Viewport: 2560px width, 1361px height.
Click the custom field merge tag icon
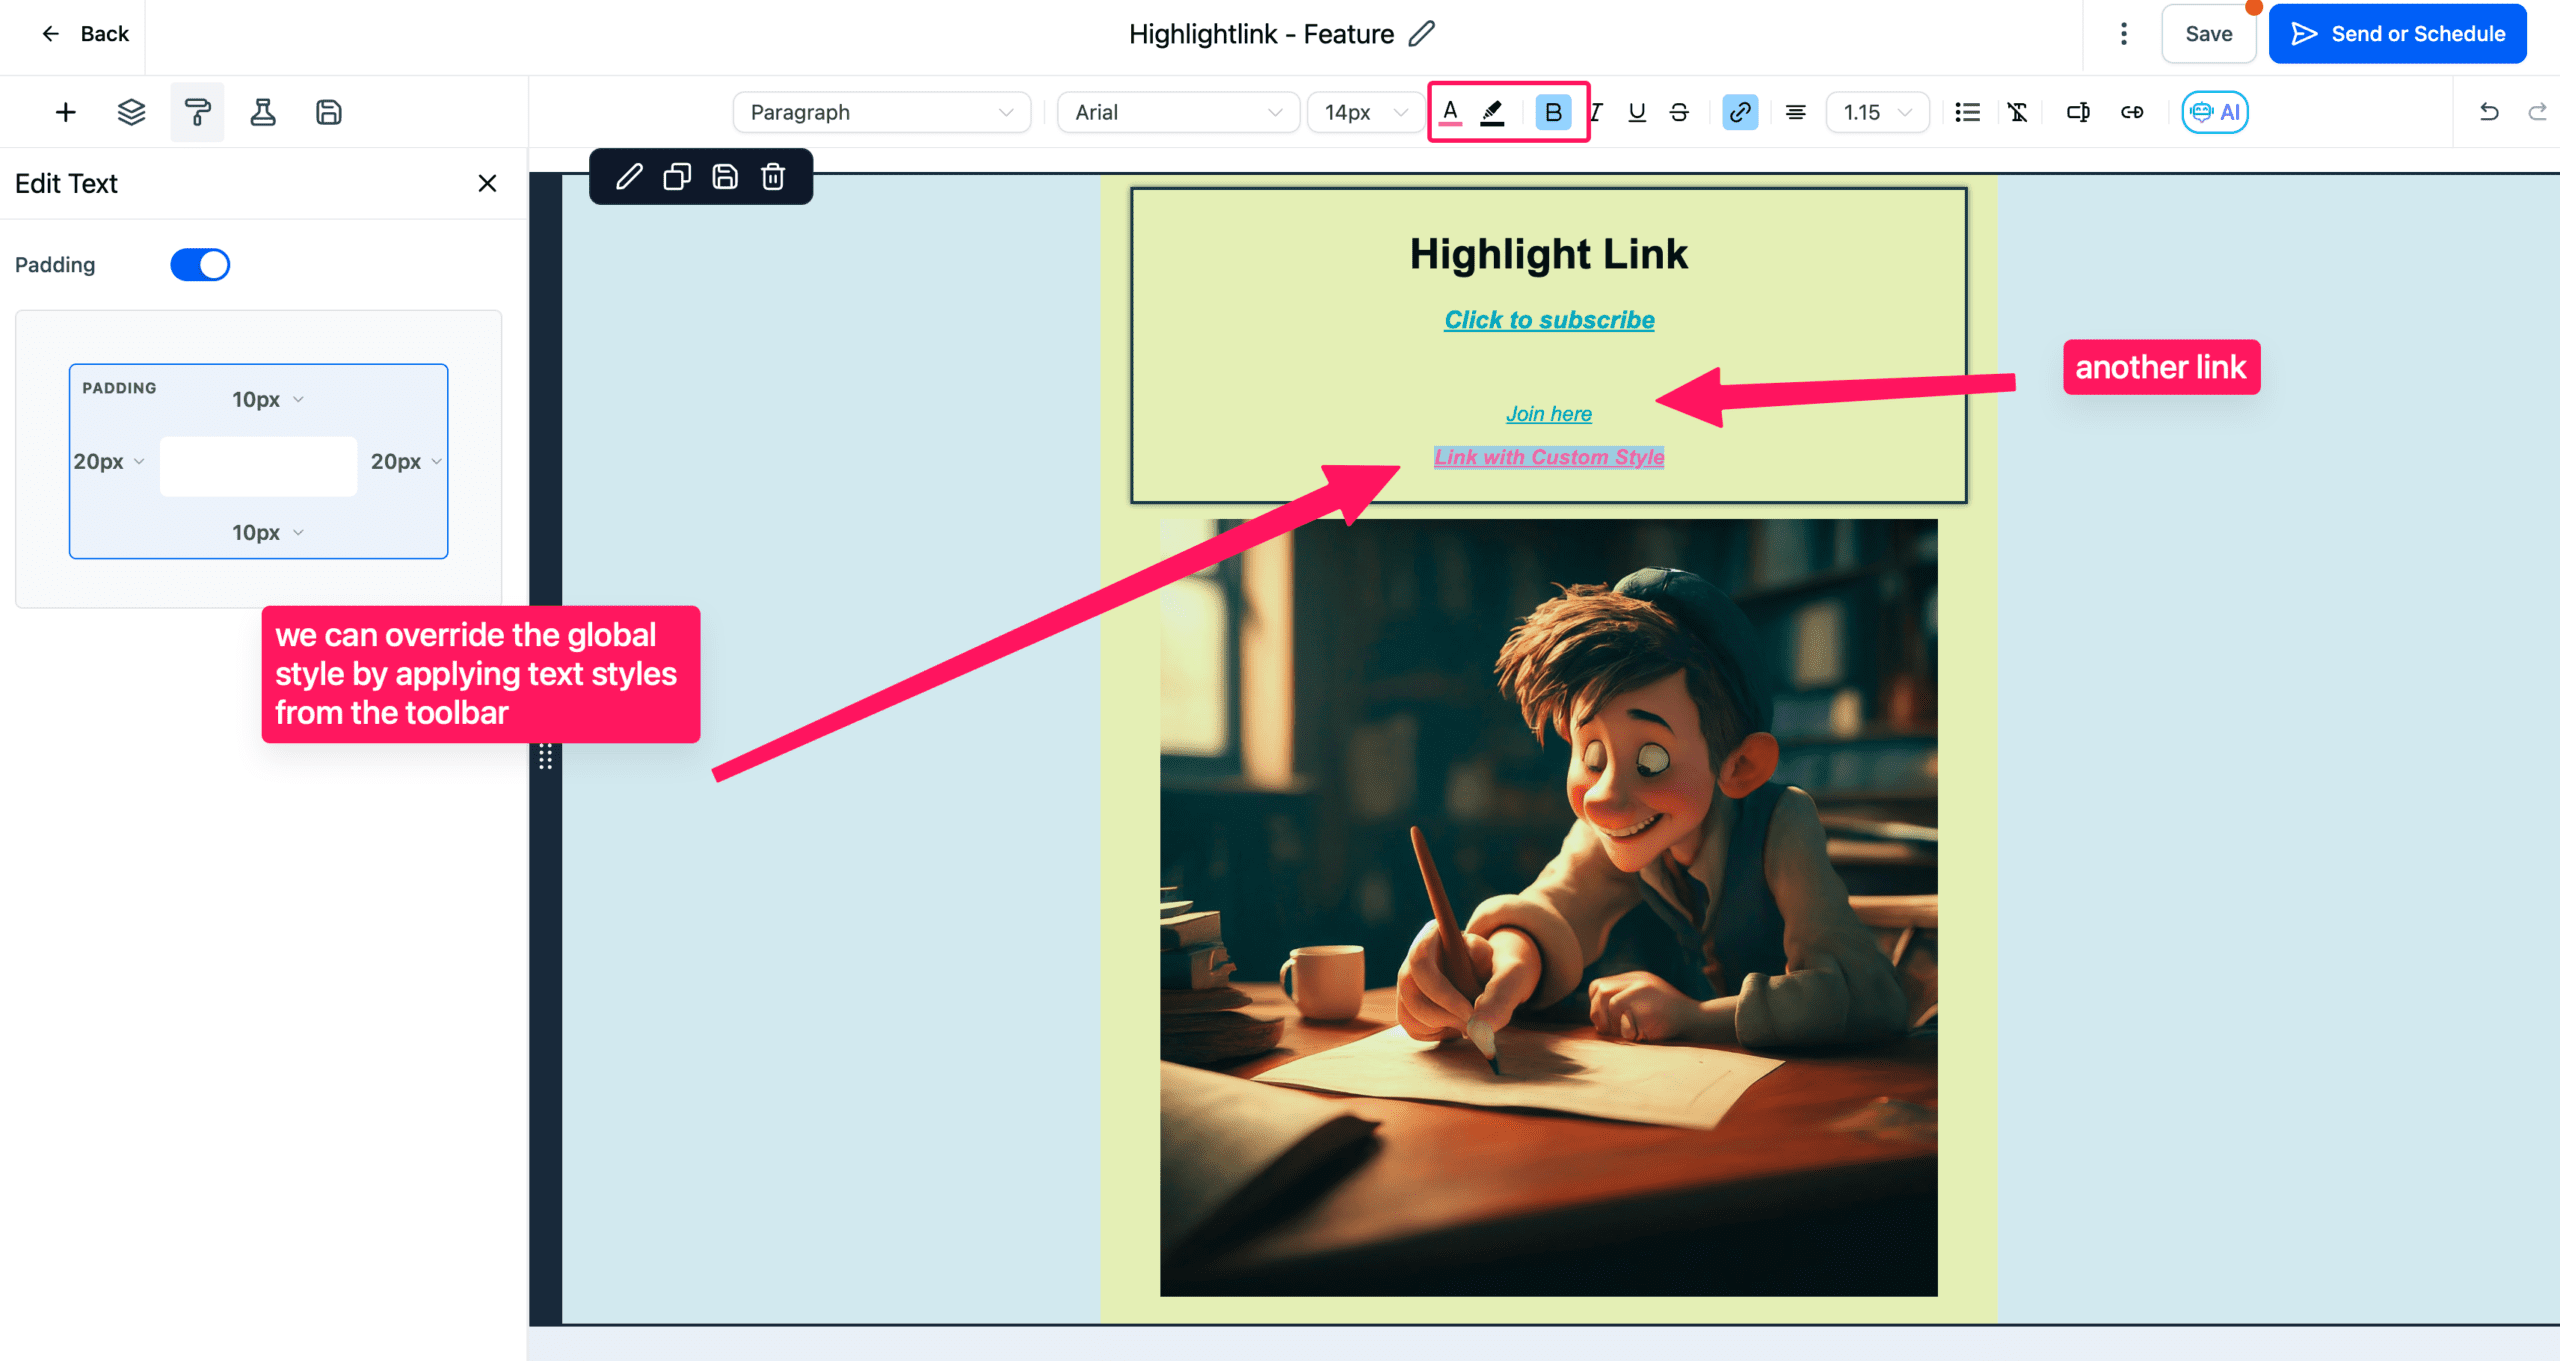coord(2078,112)
